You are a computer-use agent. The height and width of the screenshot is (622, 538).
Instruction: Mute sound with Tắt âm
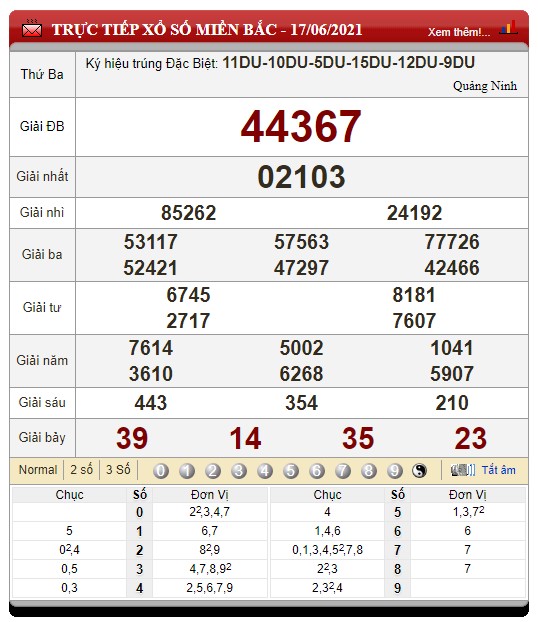click(x=499, y=470)
